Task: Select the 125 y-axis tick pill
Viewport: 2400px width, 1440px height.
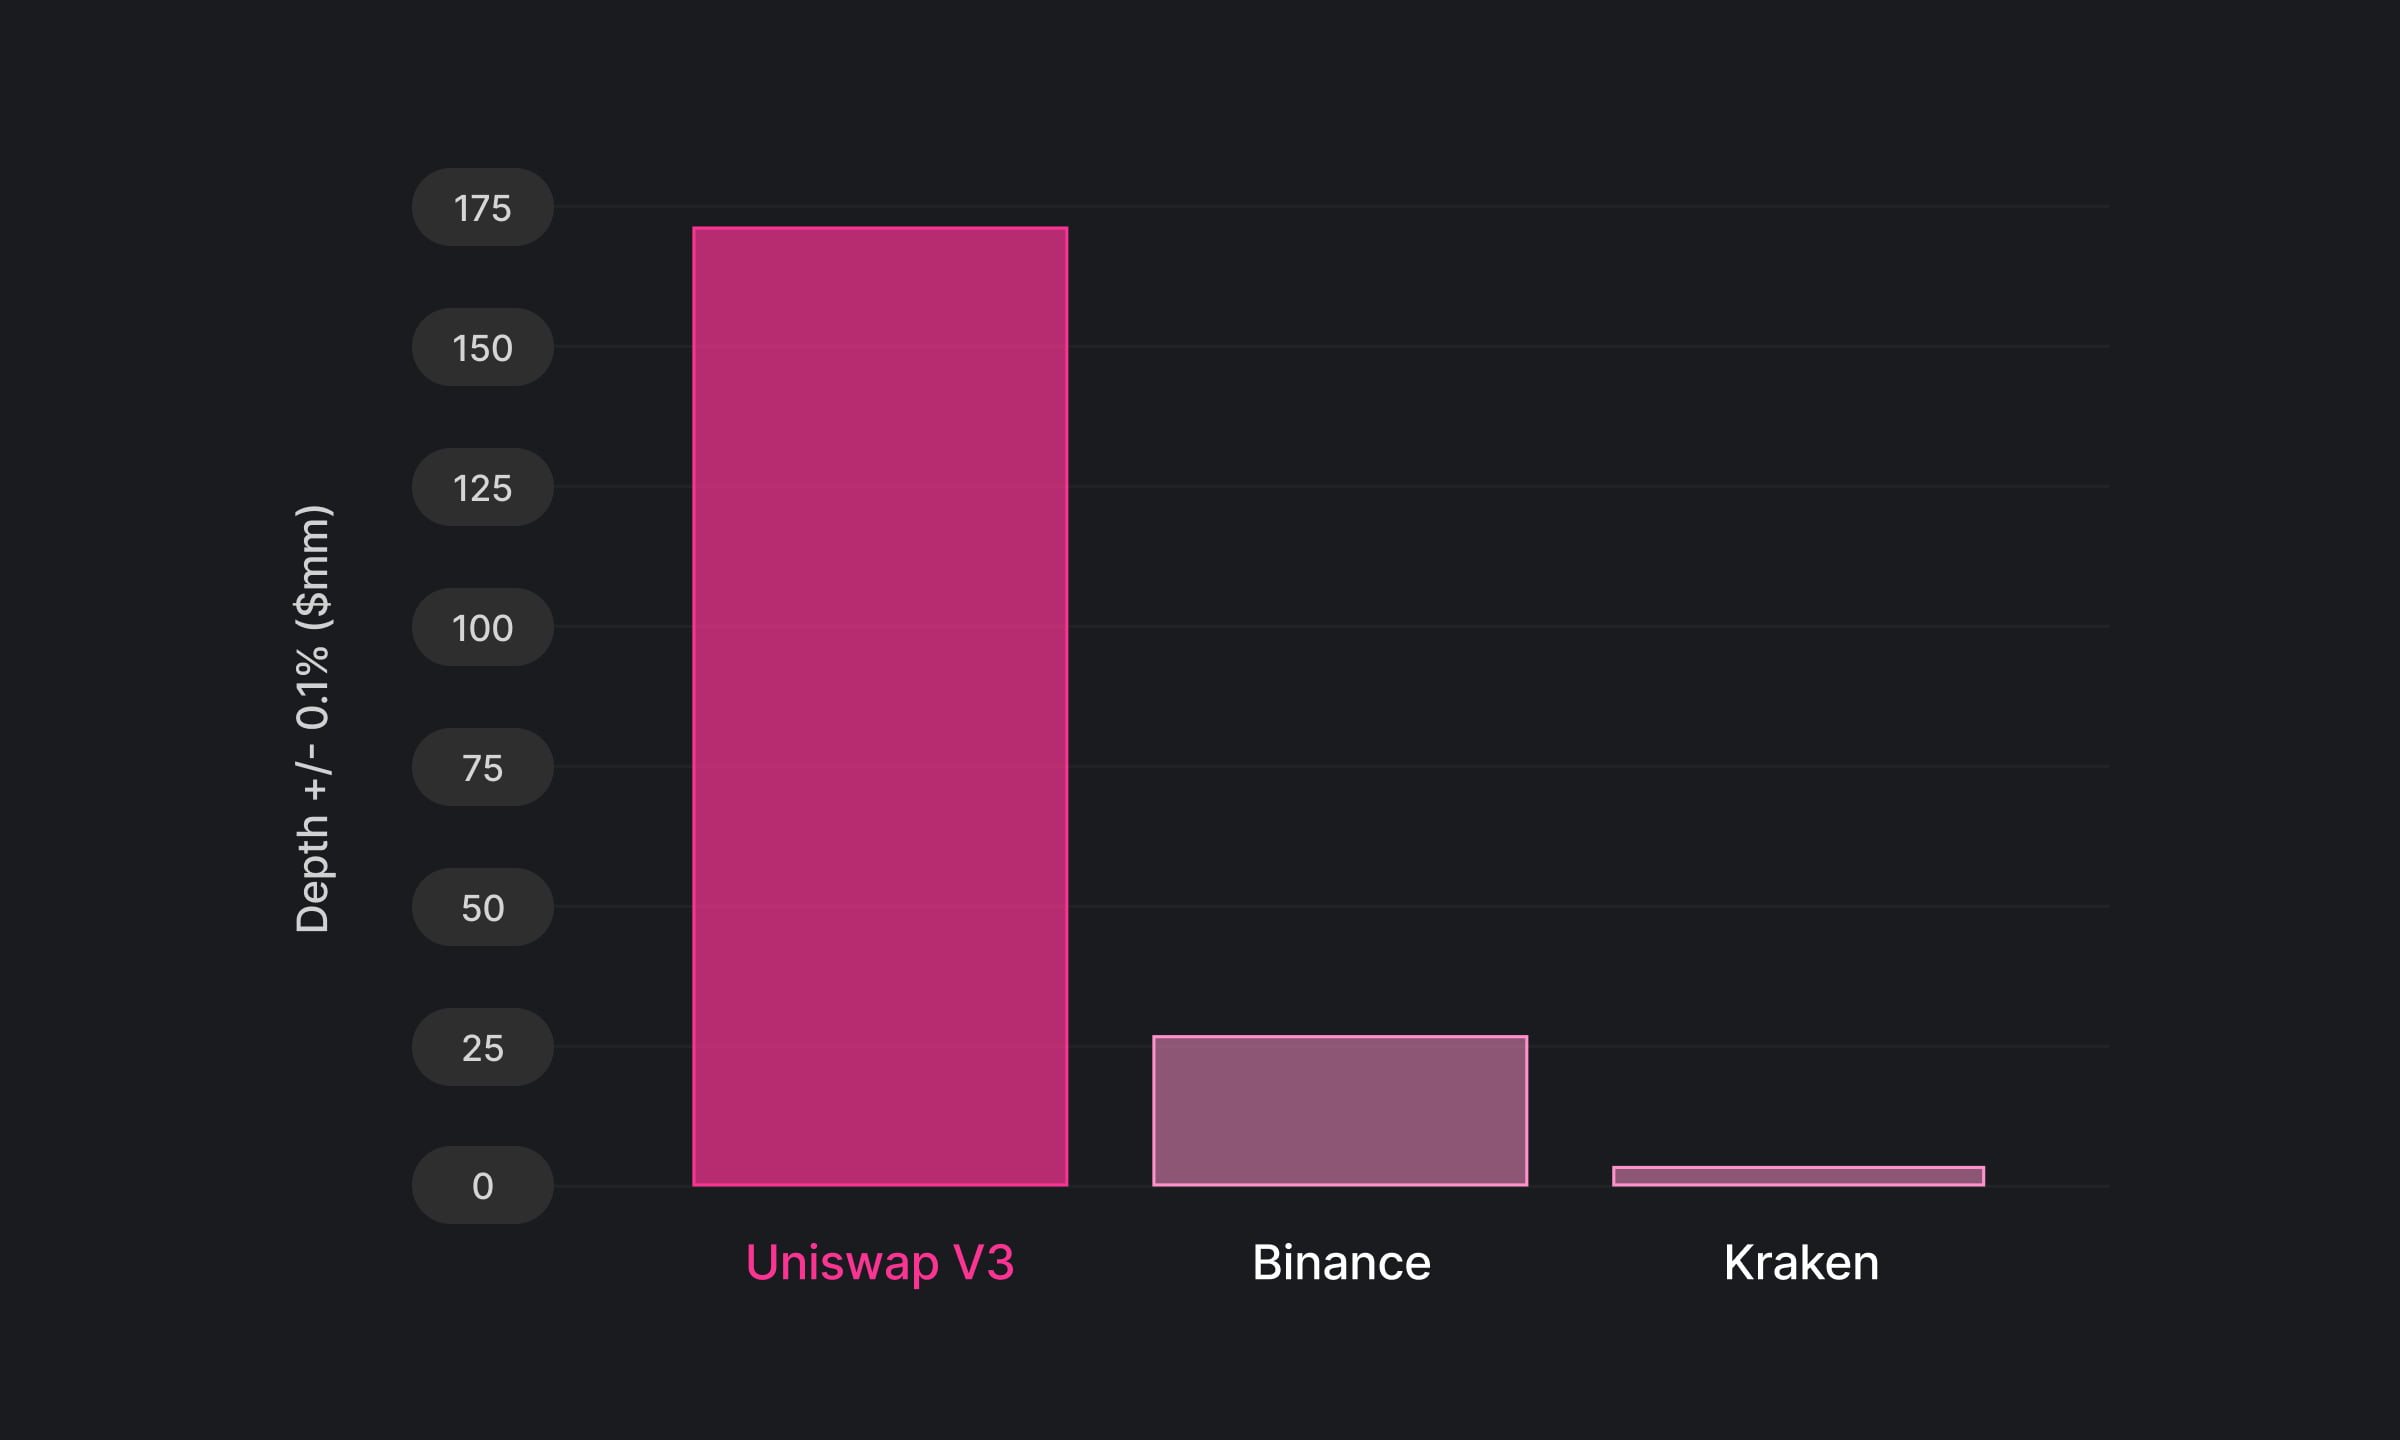Action: click(x=482, y=488)
